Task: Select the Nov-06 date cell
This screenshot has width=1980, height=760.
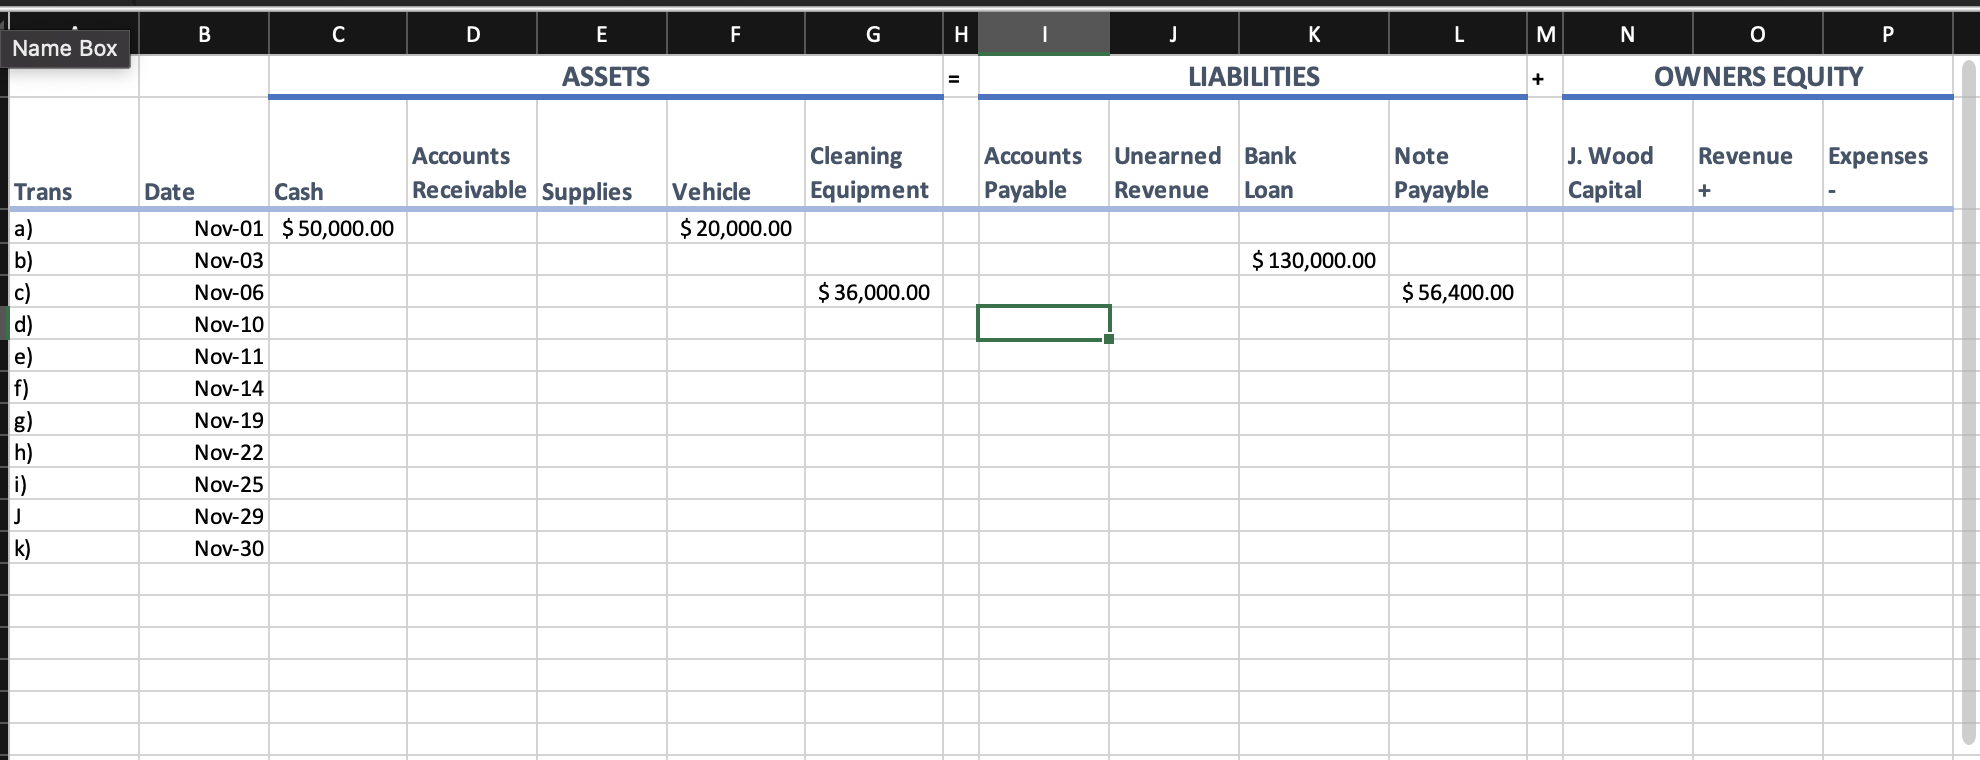Action: tap(204, 292)
